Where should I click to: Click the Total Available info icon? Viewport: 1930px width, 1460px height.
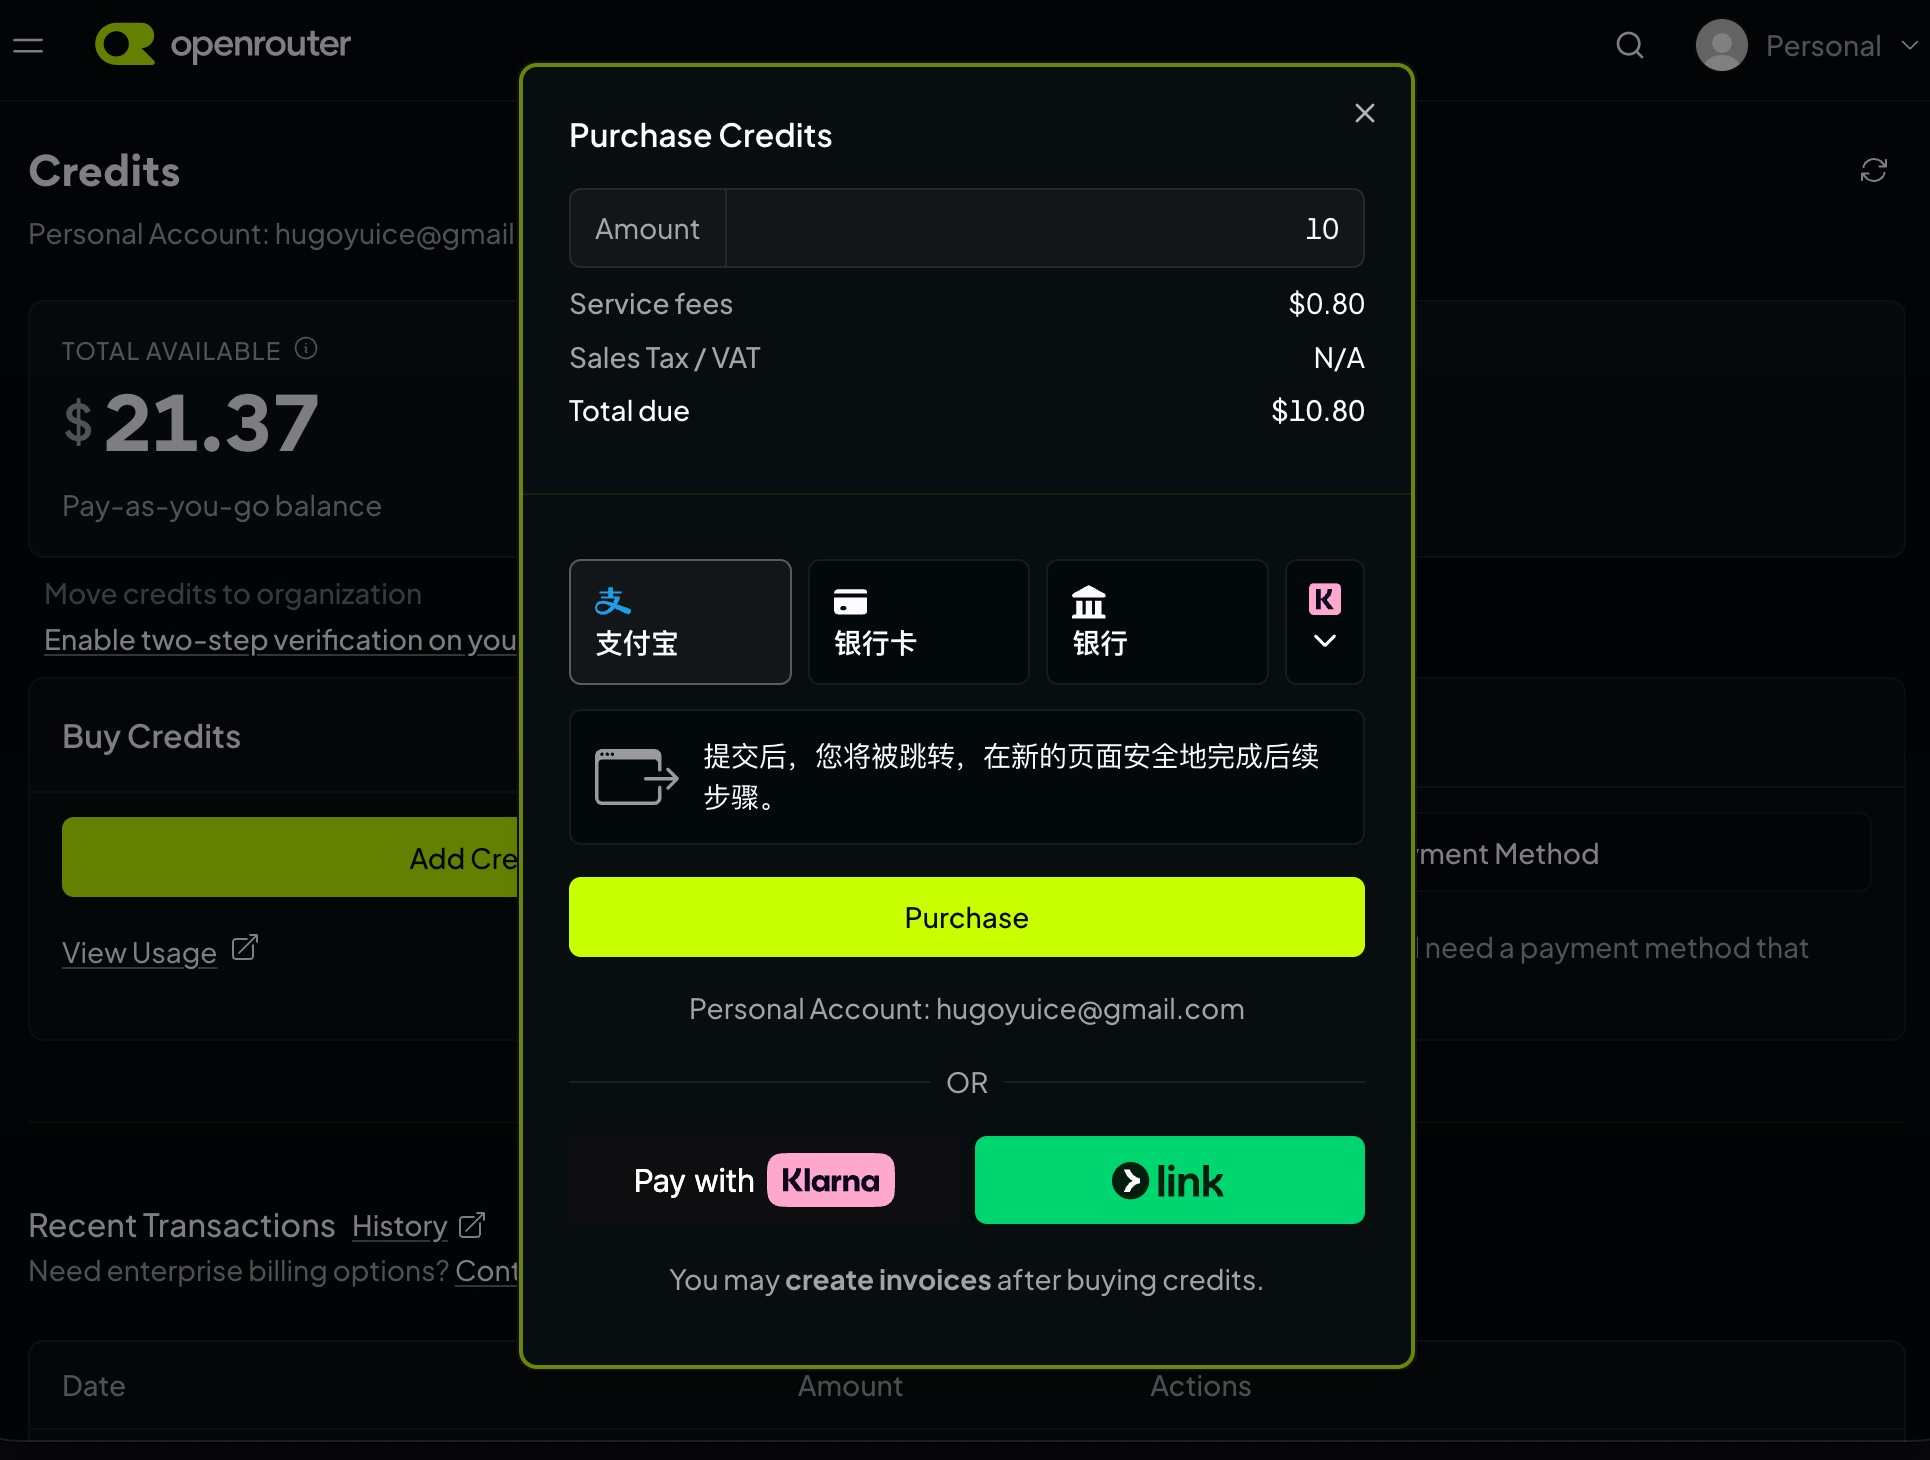pyautogui.click(x=306, y=348)
